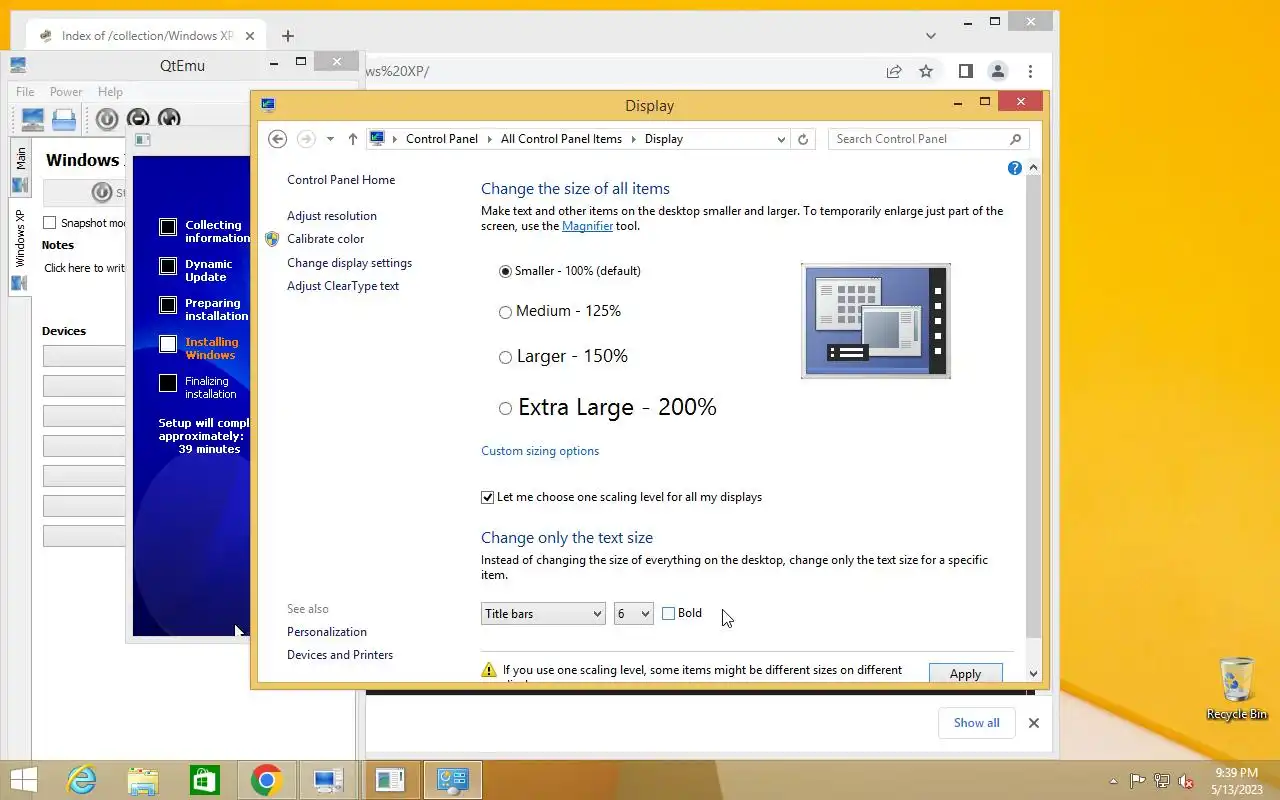Open Chrome three-dot menu
The image size is (1280, 800).
[x=1030, y=71]
